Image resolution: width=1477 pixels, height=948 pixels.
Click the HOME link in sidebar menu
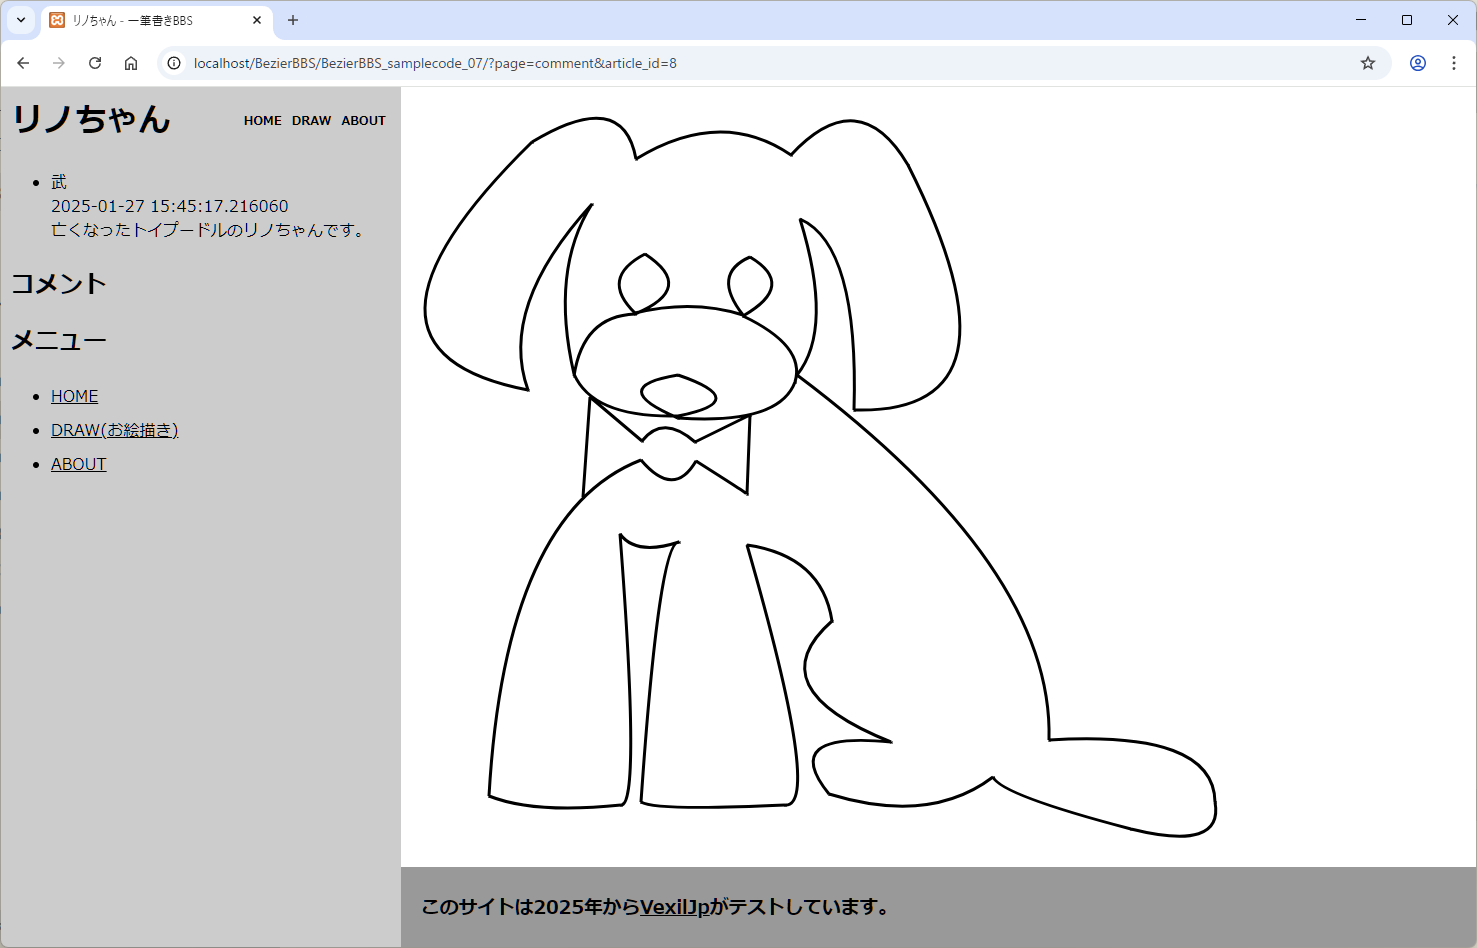pyautogui.click(x=75, y=396)
